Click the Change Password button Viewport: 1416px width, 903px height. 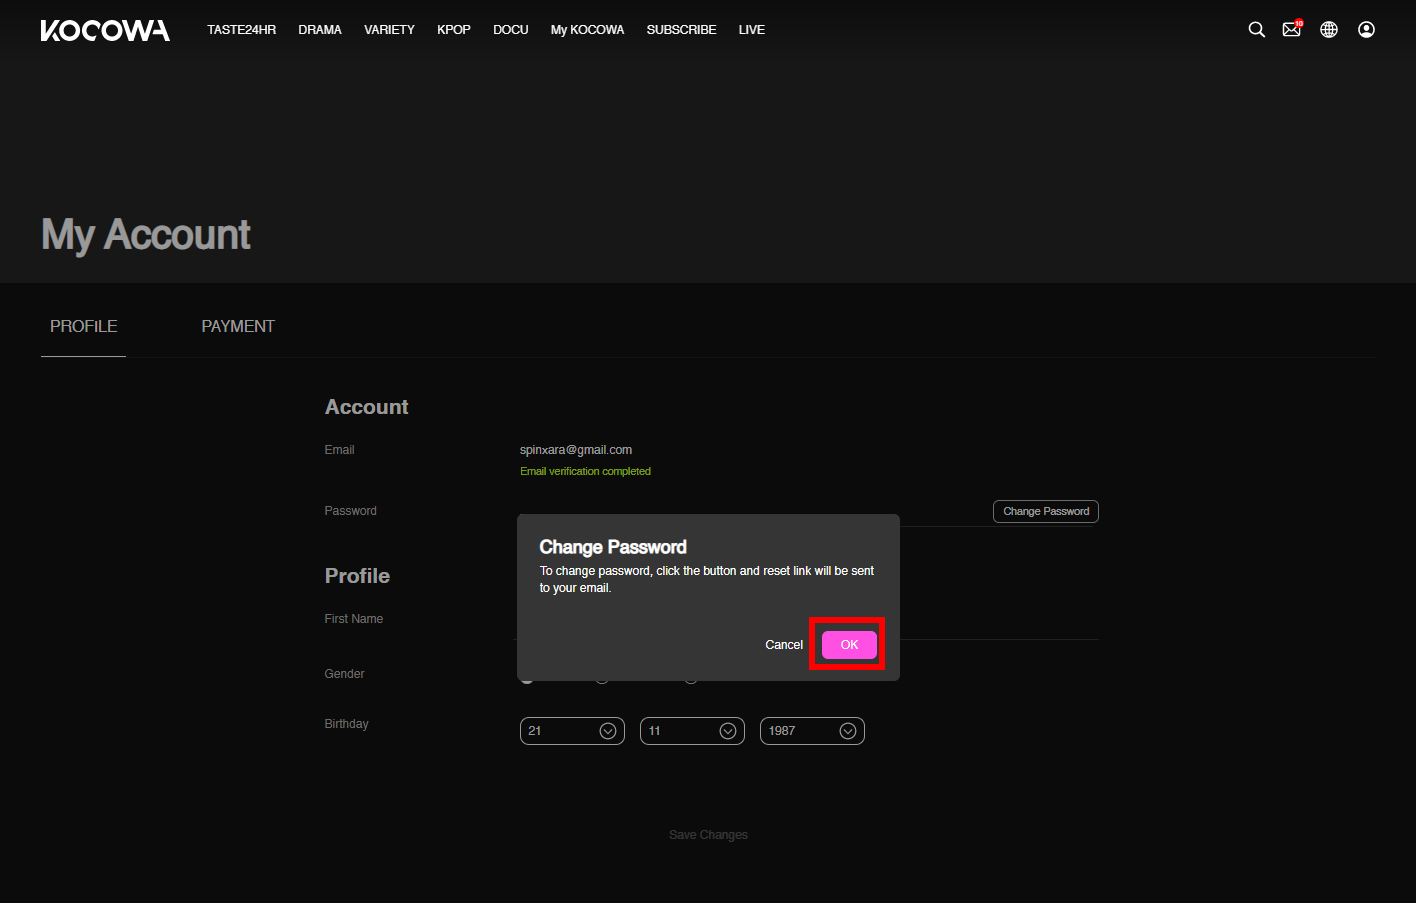(1046, 511)
